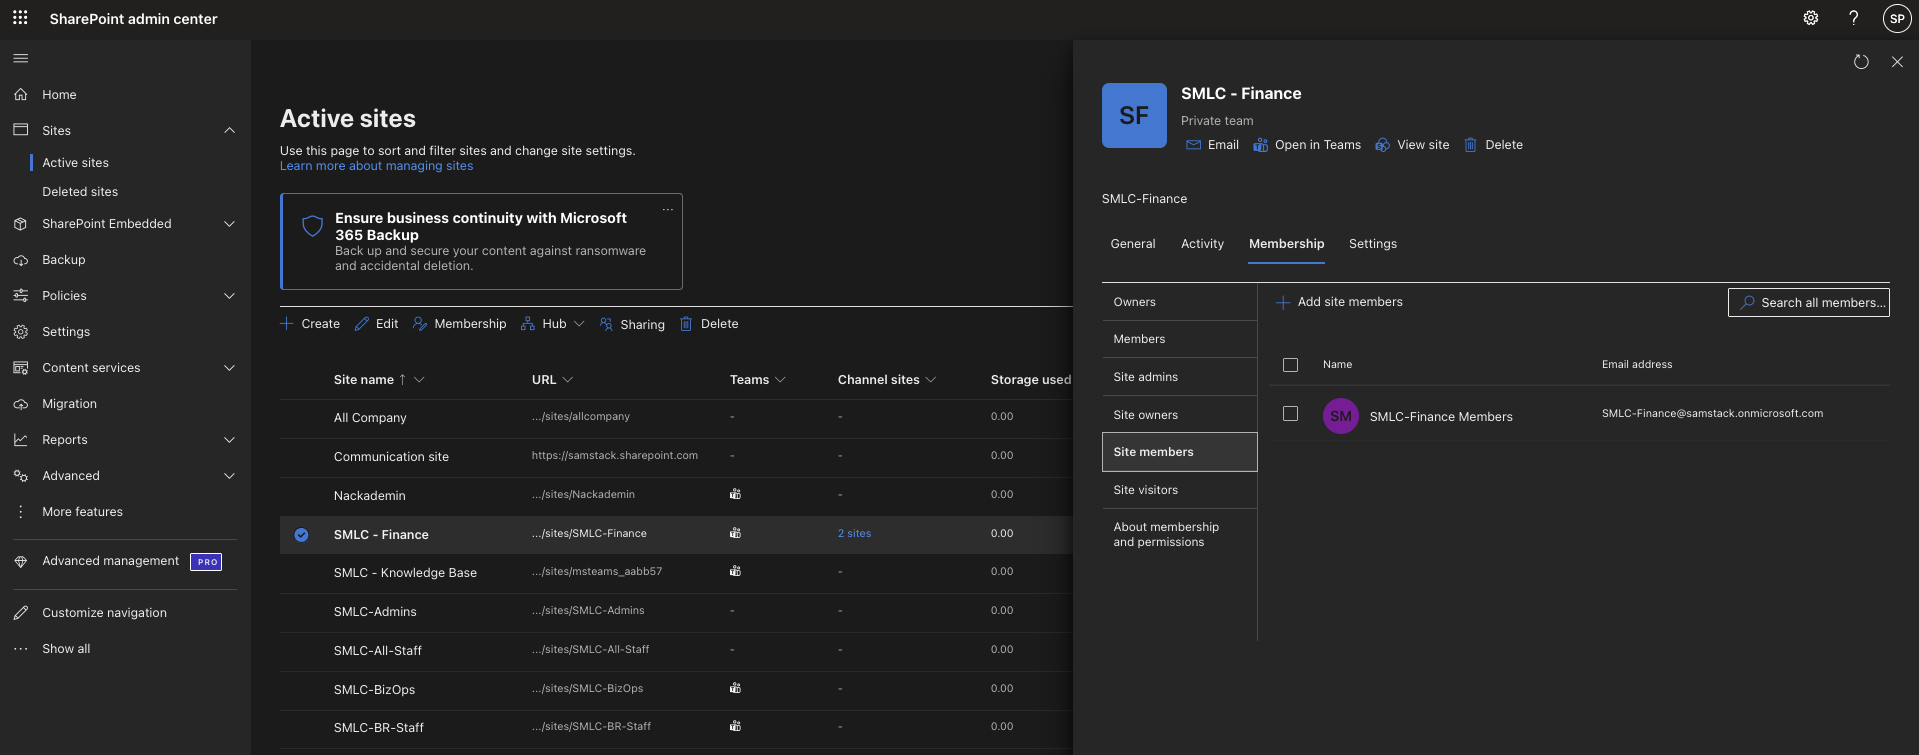Open the app launcher waffle icon

click(x=20, y=18)
